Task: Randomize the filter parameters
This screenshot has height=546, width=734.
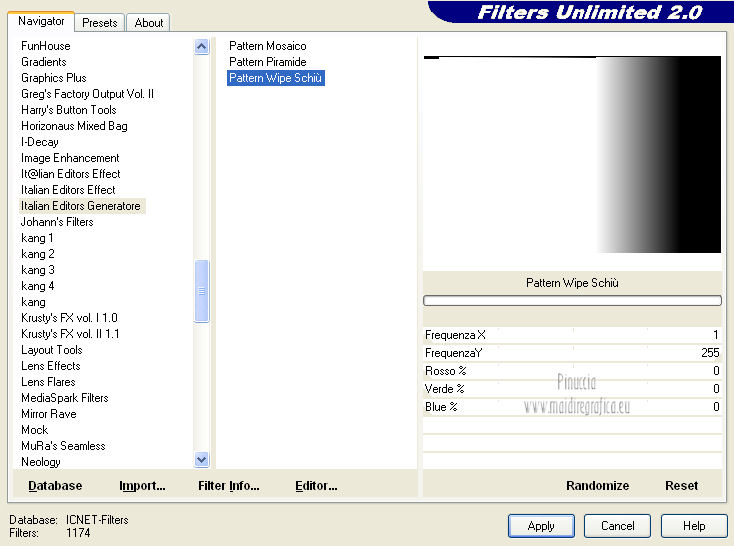Action: (x=597, y=486)
